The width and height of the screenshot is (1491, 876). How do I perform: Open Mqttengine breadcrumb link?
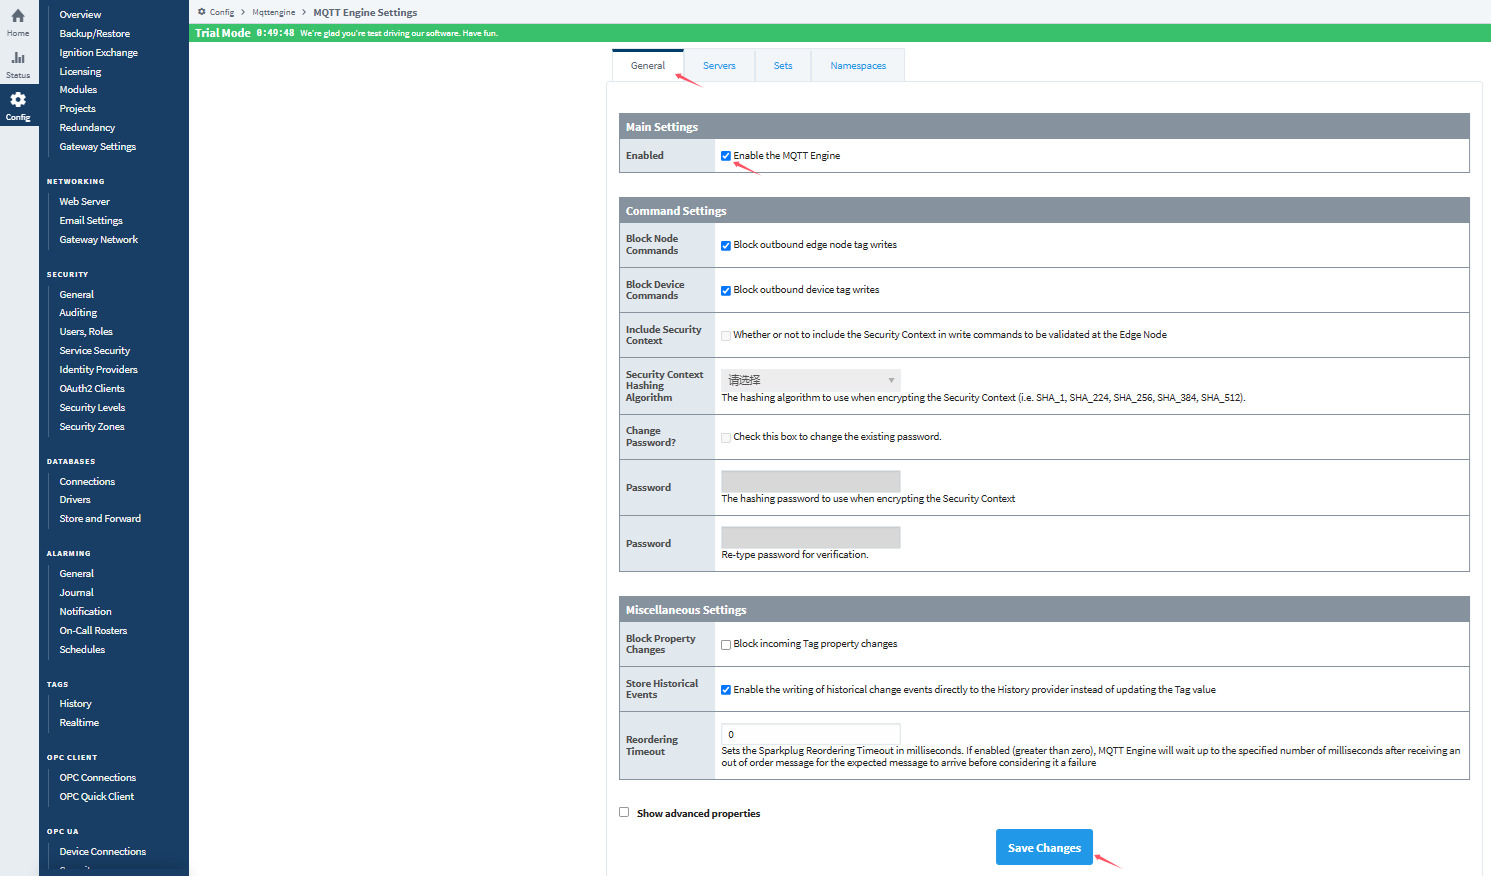point(274,12)
